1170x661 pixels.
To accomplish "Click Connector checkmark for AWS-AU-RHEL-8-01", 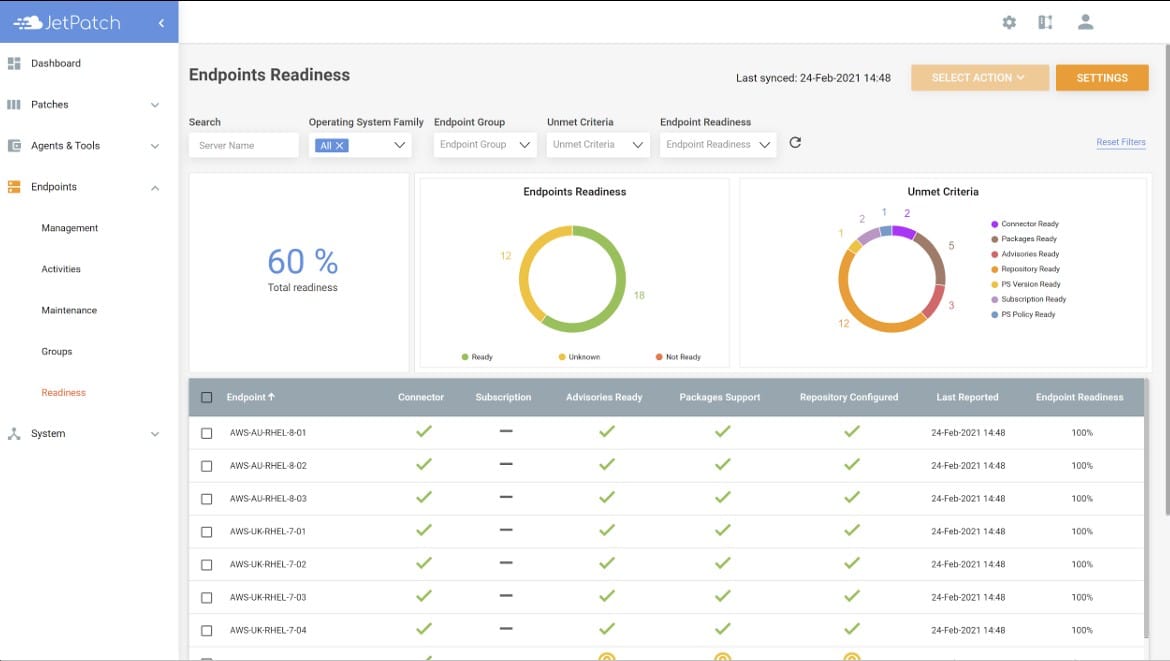I will click(x=424, y=431).
